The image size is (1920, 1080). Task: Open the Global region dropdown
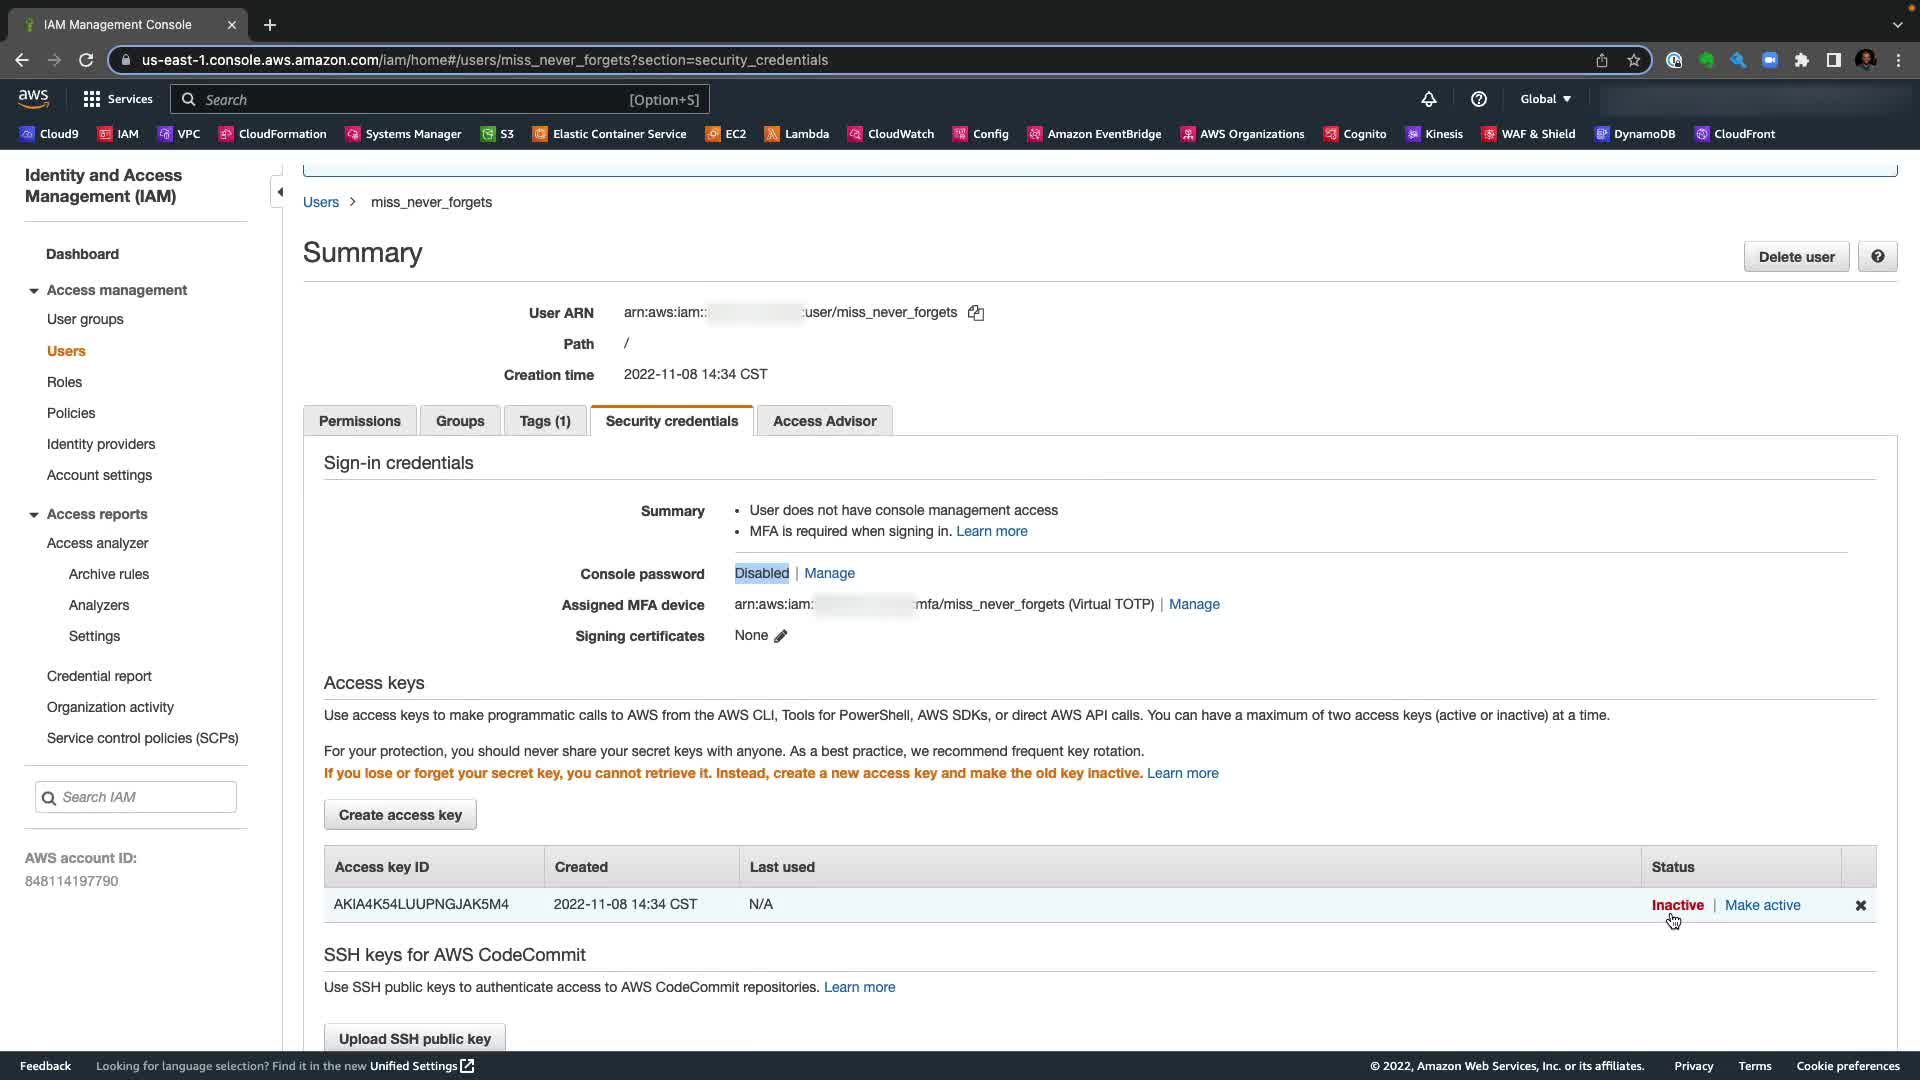click(1545, 99)
